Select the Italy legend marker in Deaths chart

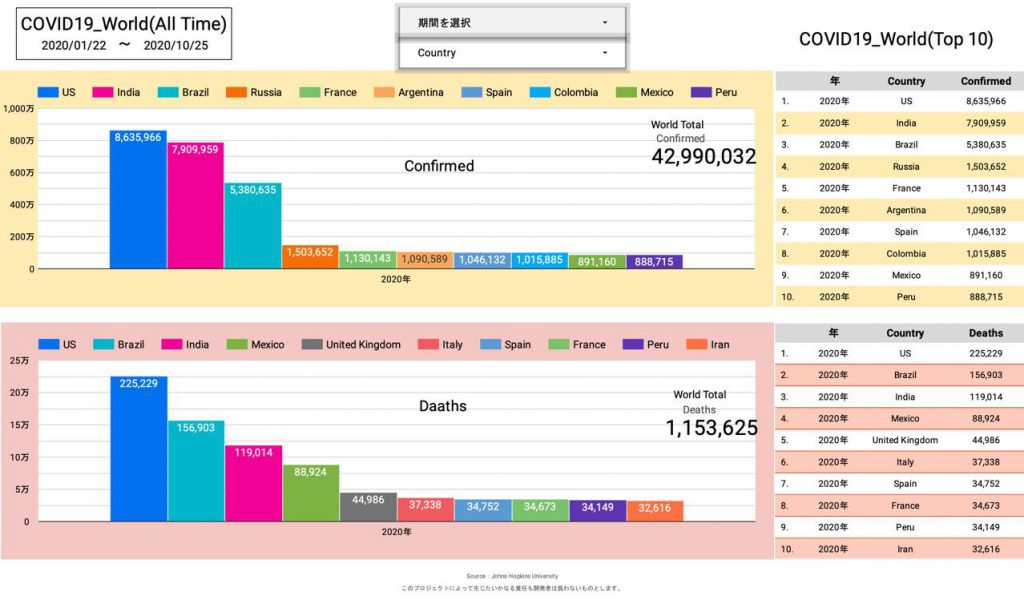tap(427, 344)
